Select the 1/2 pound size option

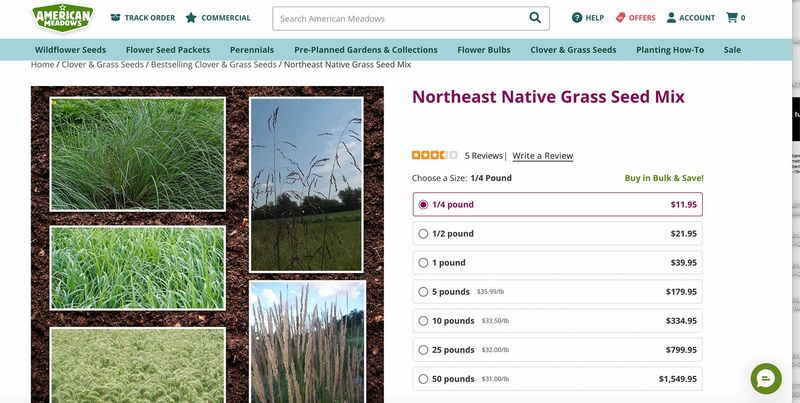(558, 234)
